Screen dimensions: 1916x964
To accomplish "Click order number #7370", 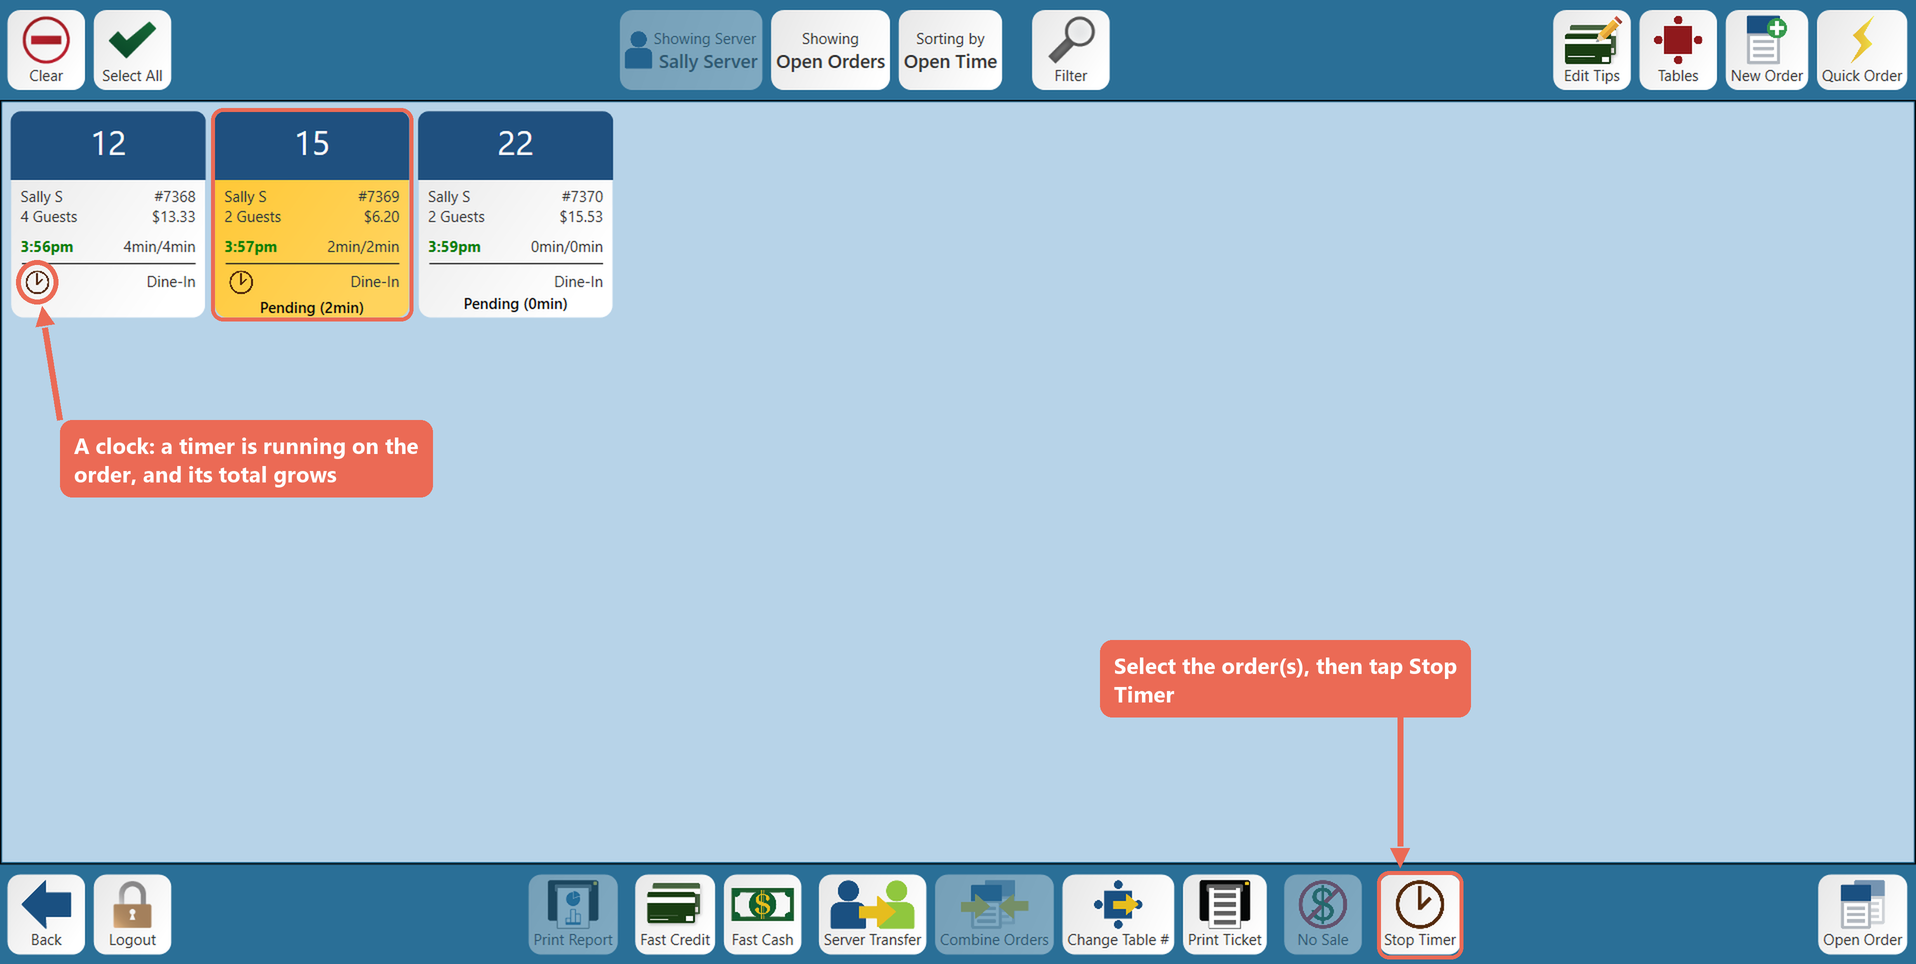I will click(582, 197).
